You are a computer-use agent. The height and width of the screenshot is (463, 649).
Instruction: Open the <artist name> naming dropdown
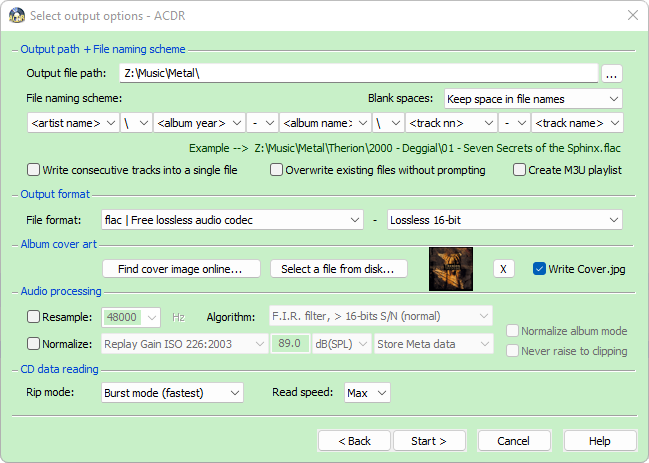(73, 123)
